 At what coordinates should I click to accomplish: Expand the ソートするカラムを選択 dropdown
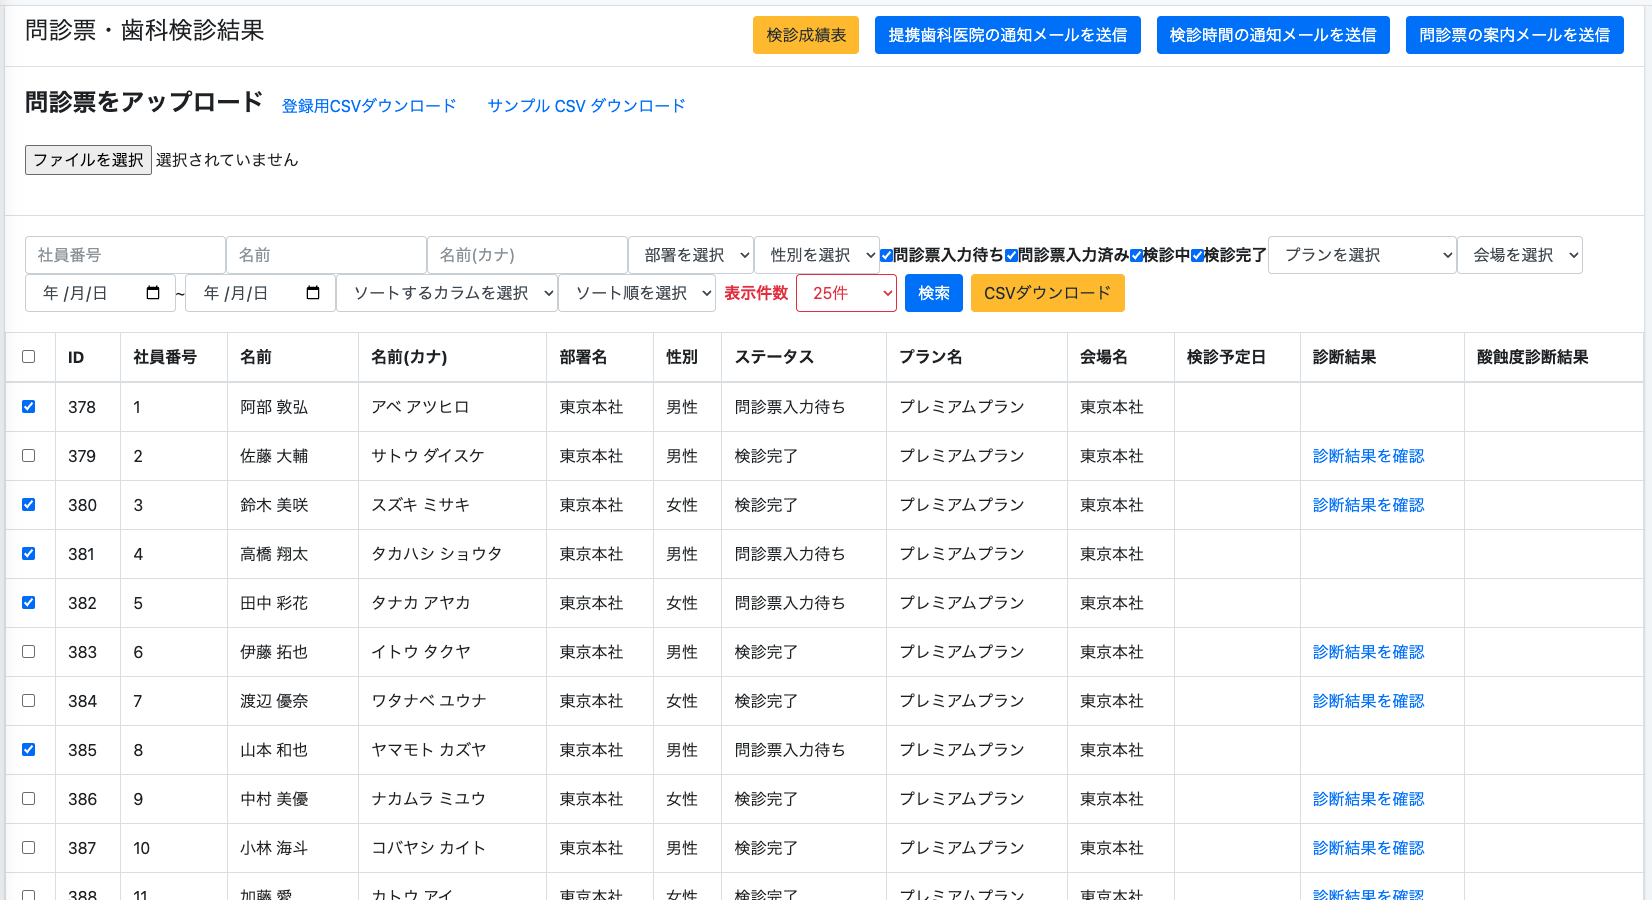[x=447, y=293]
